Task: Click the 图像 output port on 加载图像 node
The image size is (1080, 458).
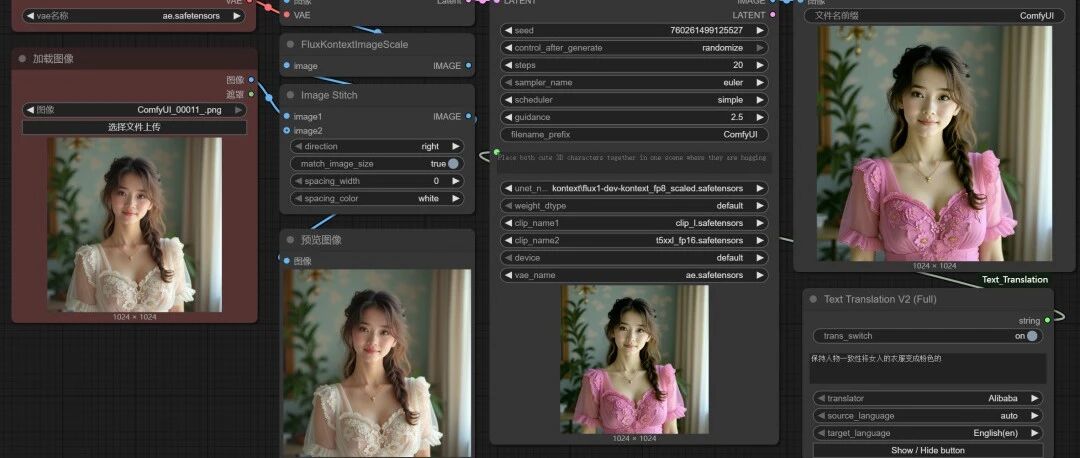Action: coord(251,80)
